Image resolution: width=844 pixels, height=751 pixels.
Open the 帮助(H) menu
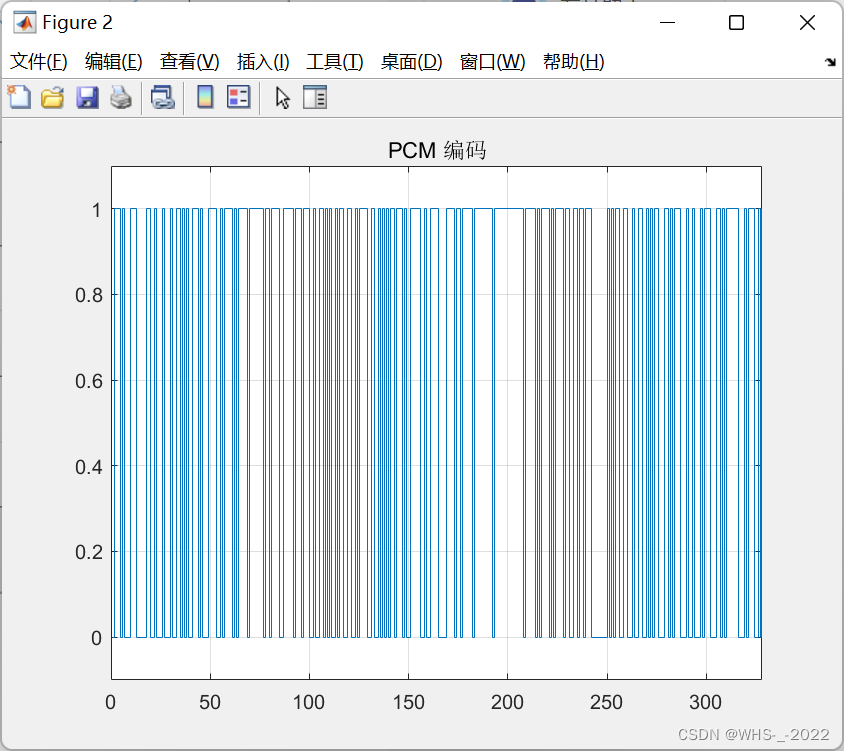(573, 61)
